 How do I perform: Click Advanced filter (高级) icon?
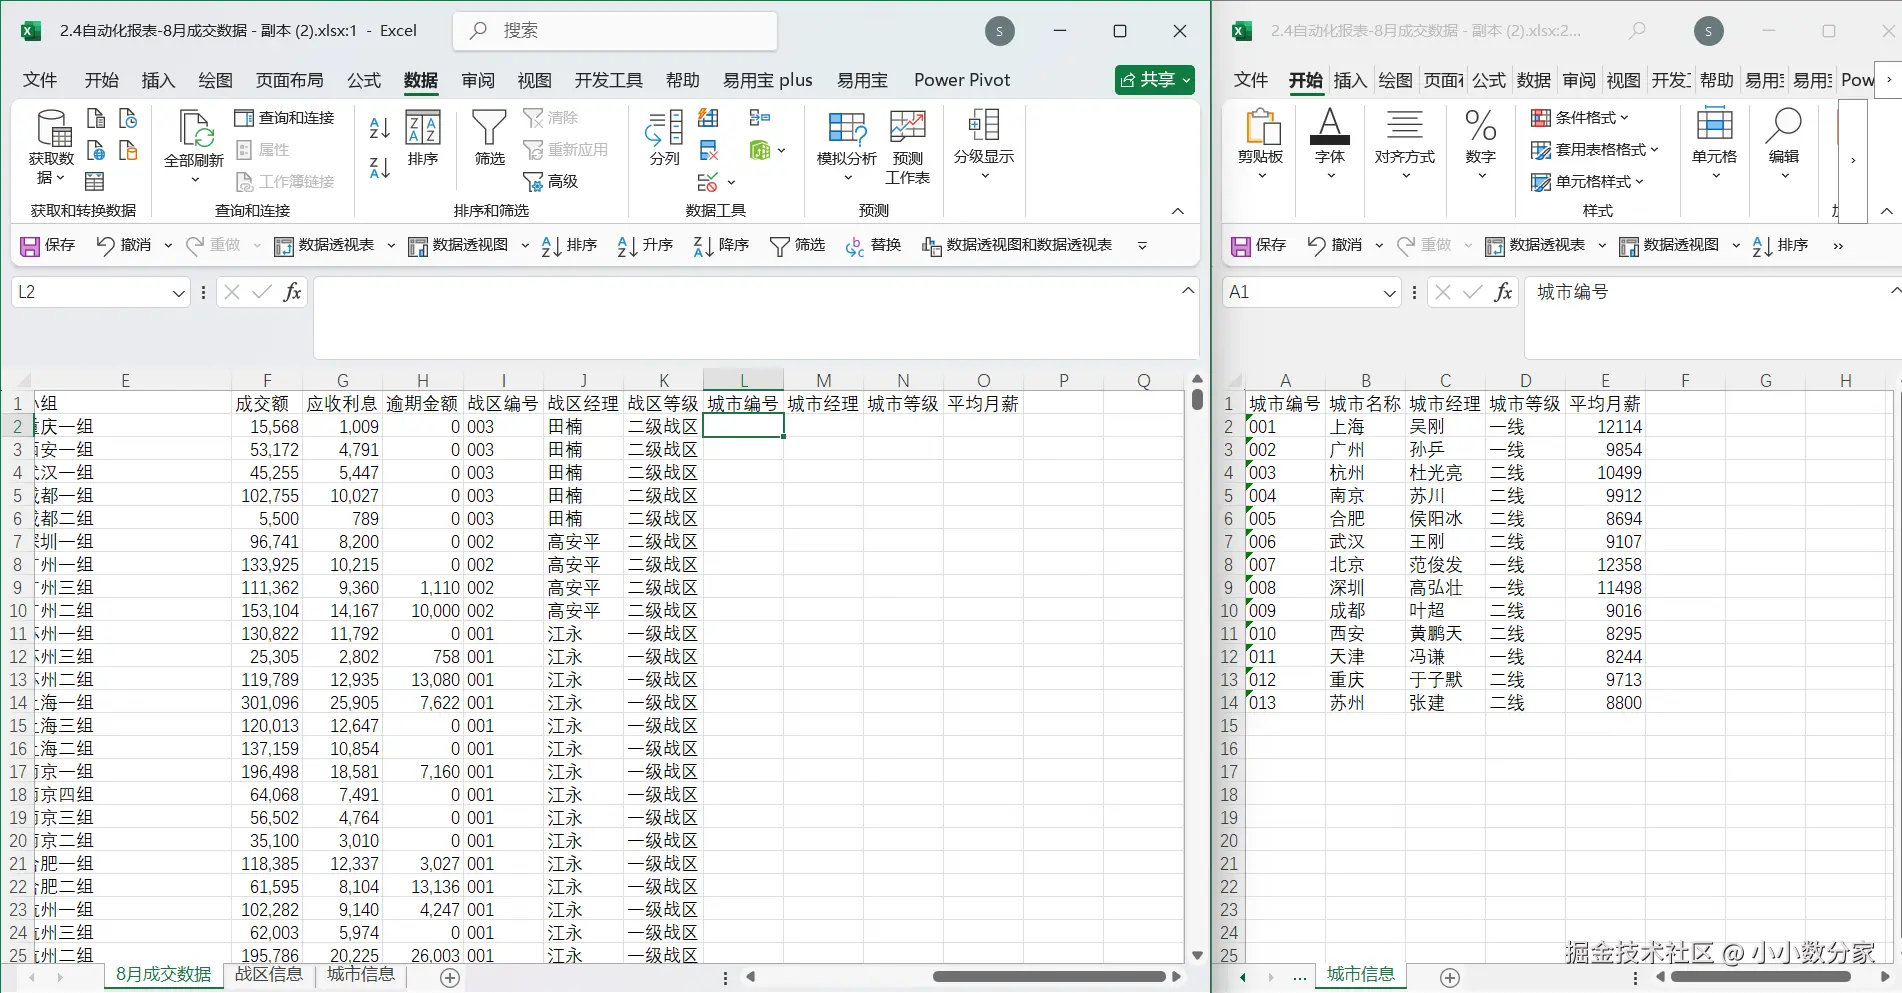pos(551,181)
